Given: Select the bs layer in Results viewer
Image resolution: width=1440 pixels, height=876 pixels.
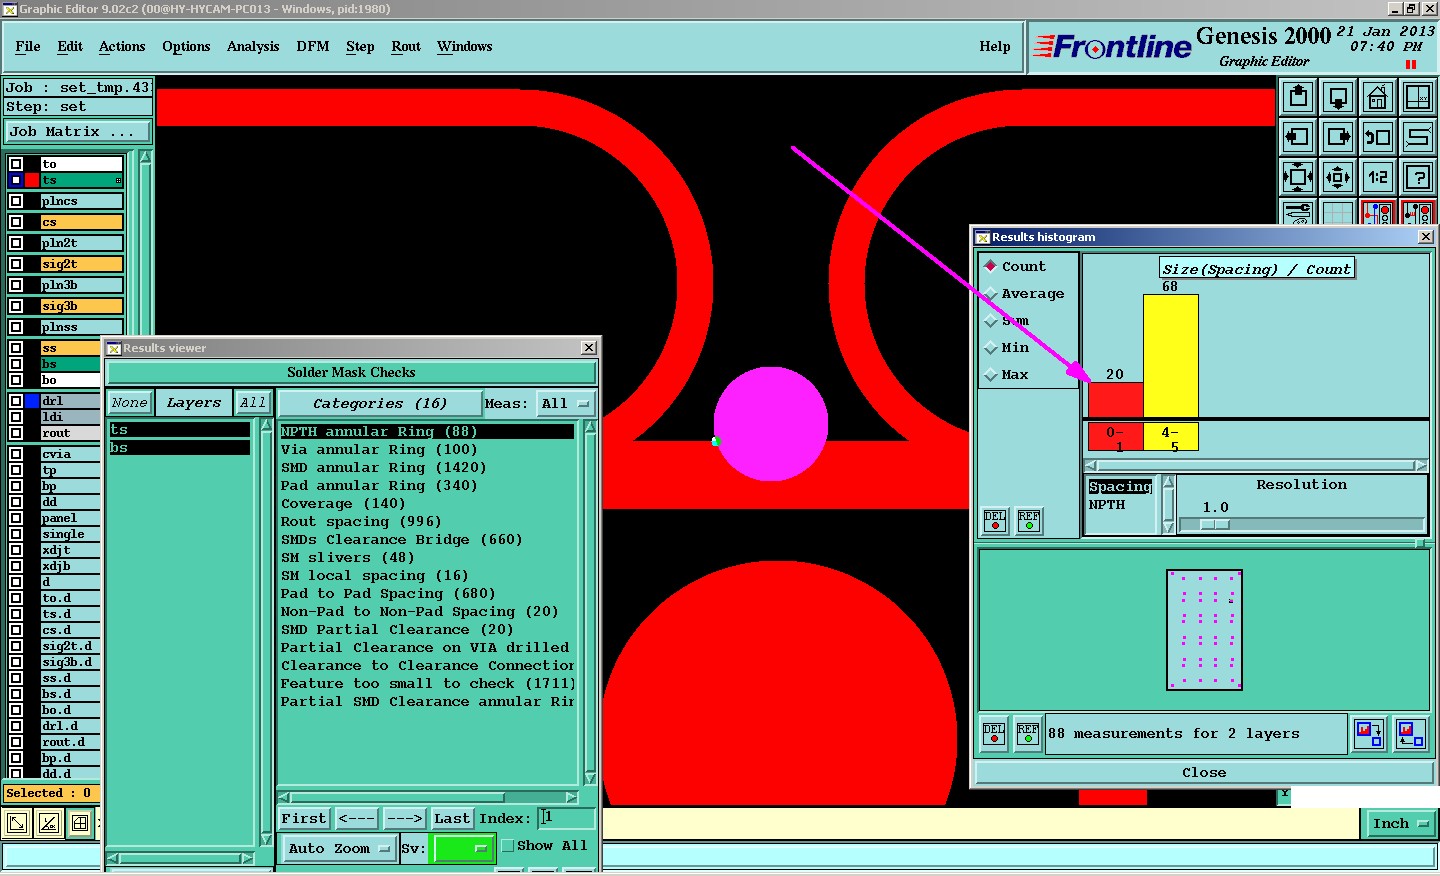Looking at the screenshot, I should coord(180,447).
